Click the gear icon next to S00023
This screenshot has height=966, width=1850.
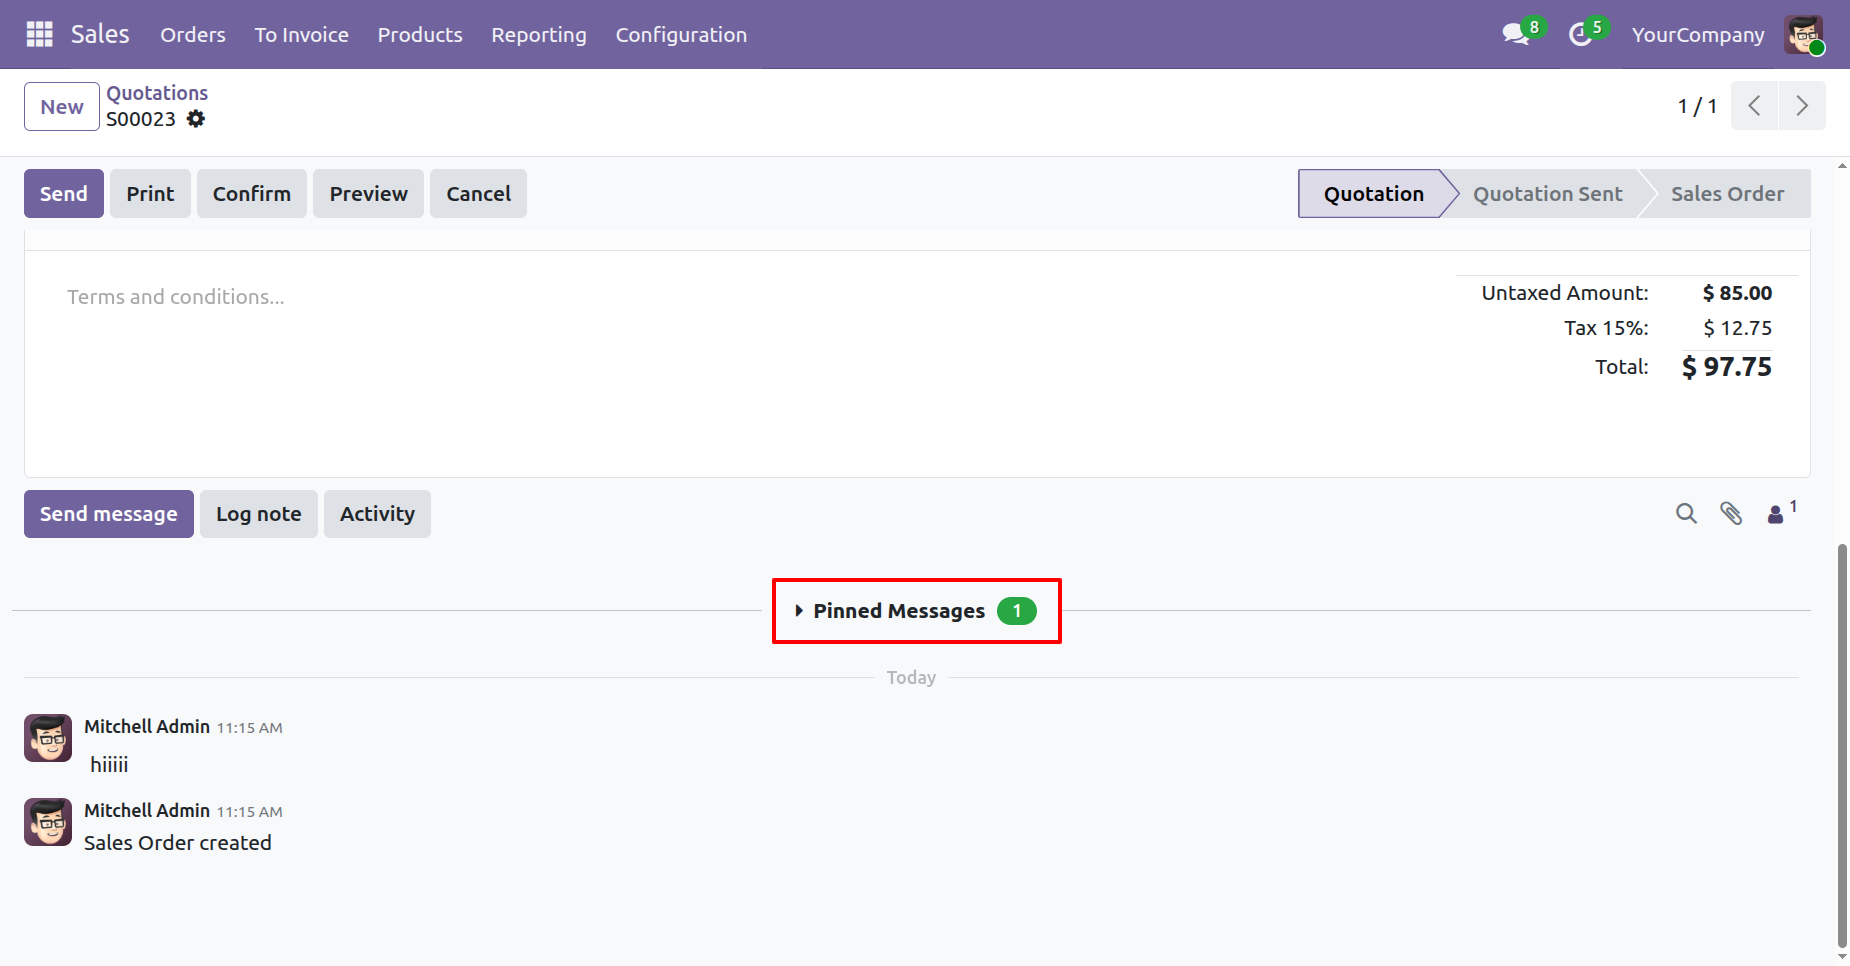point(196,119)
